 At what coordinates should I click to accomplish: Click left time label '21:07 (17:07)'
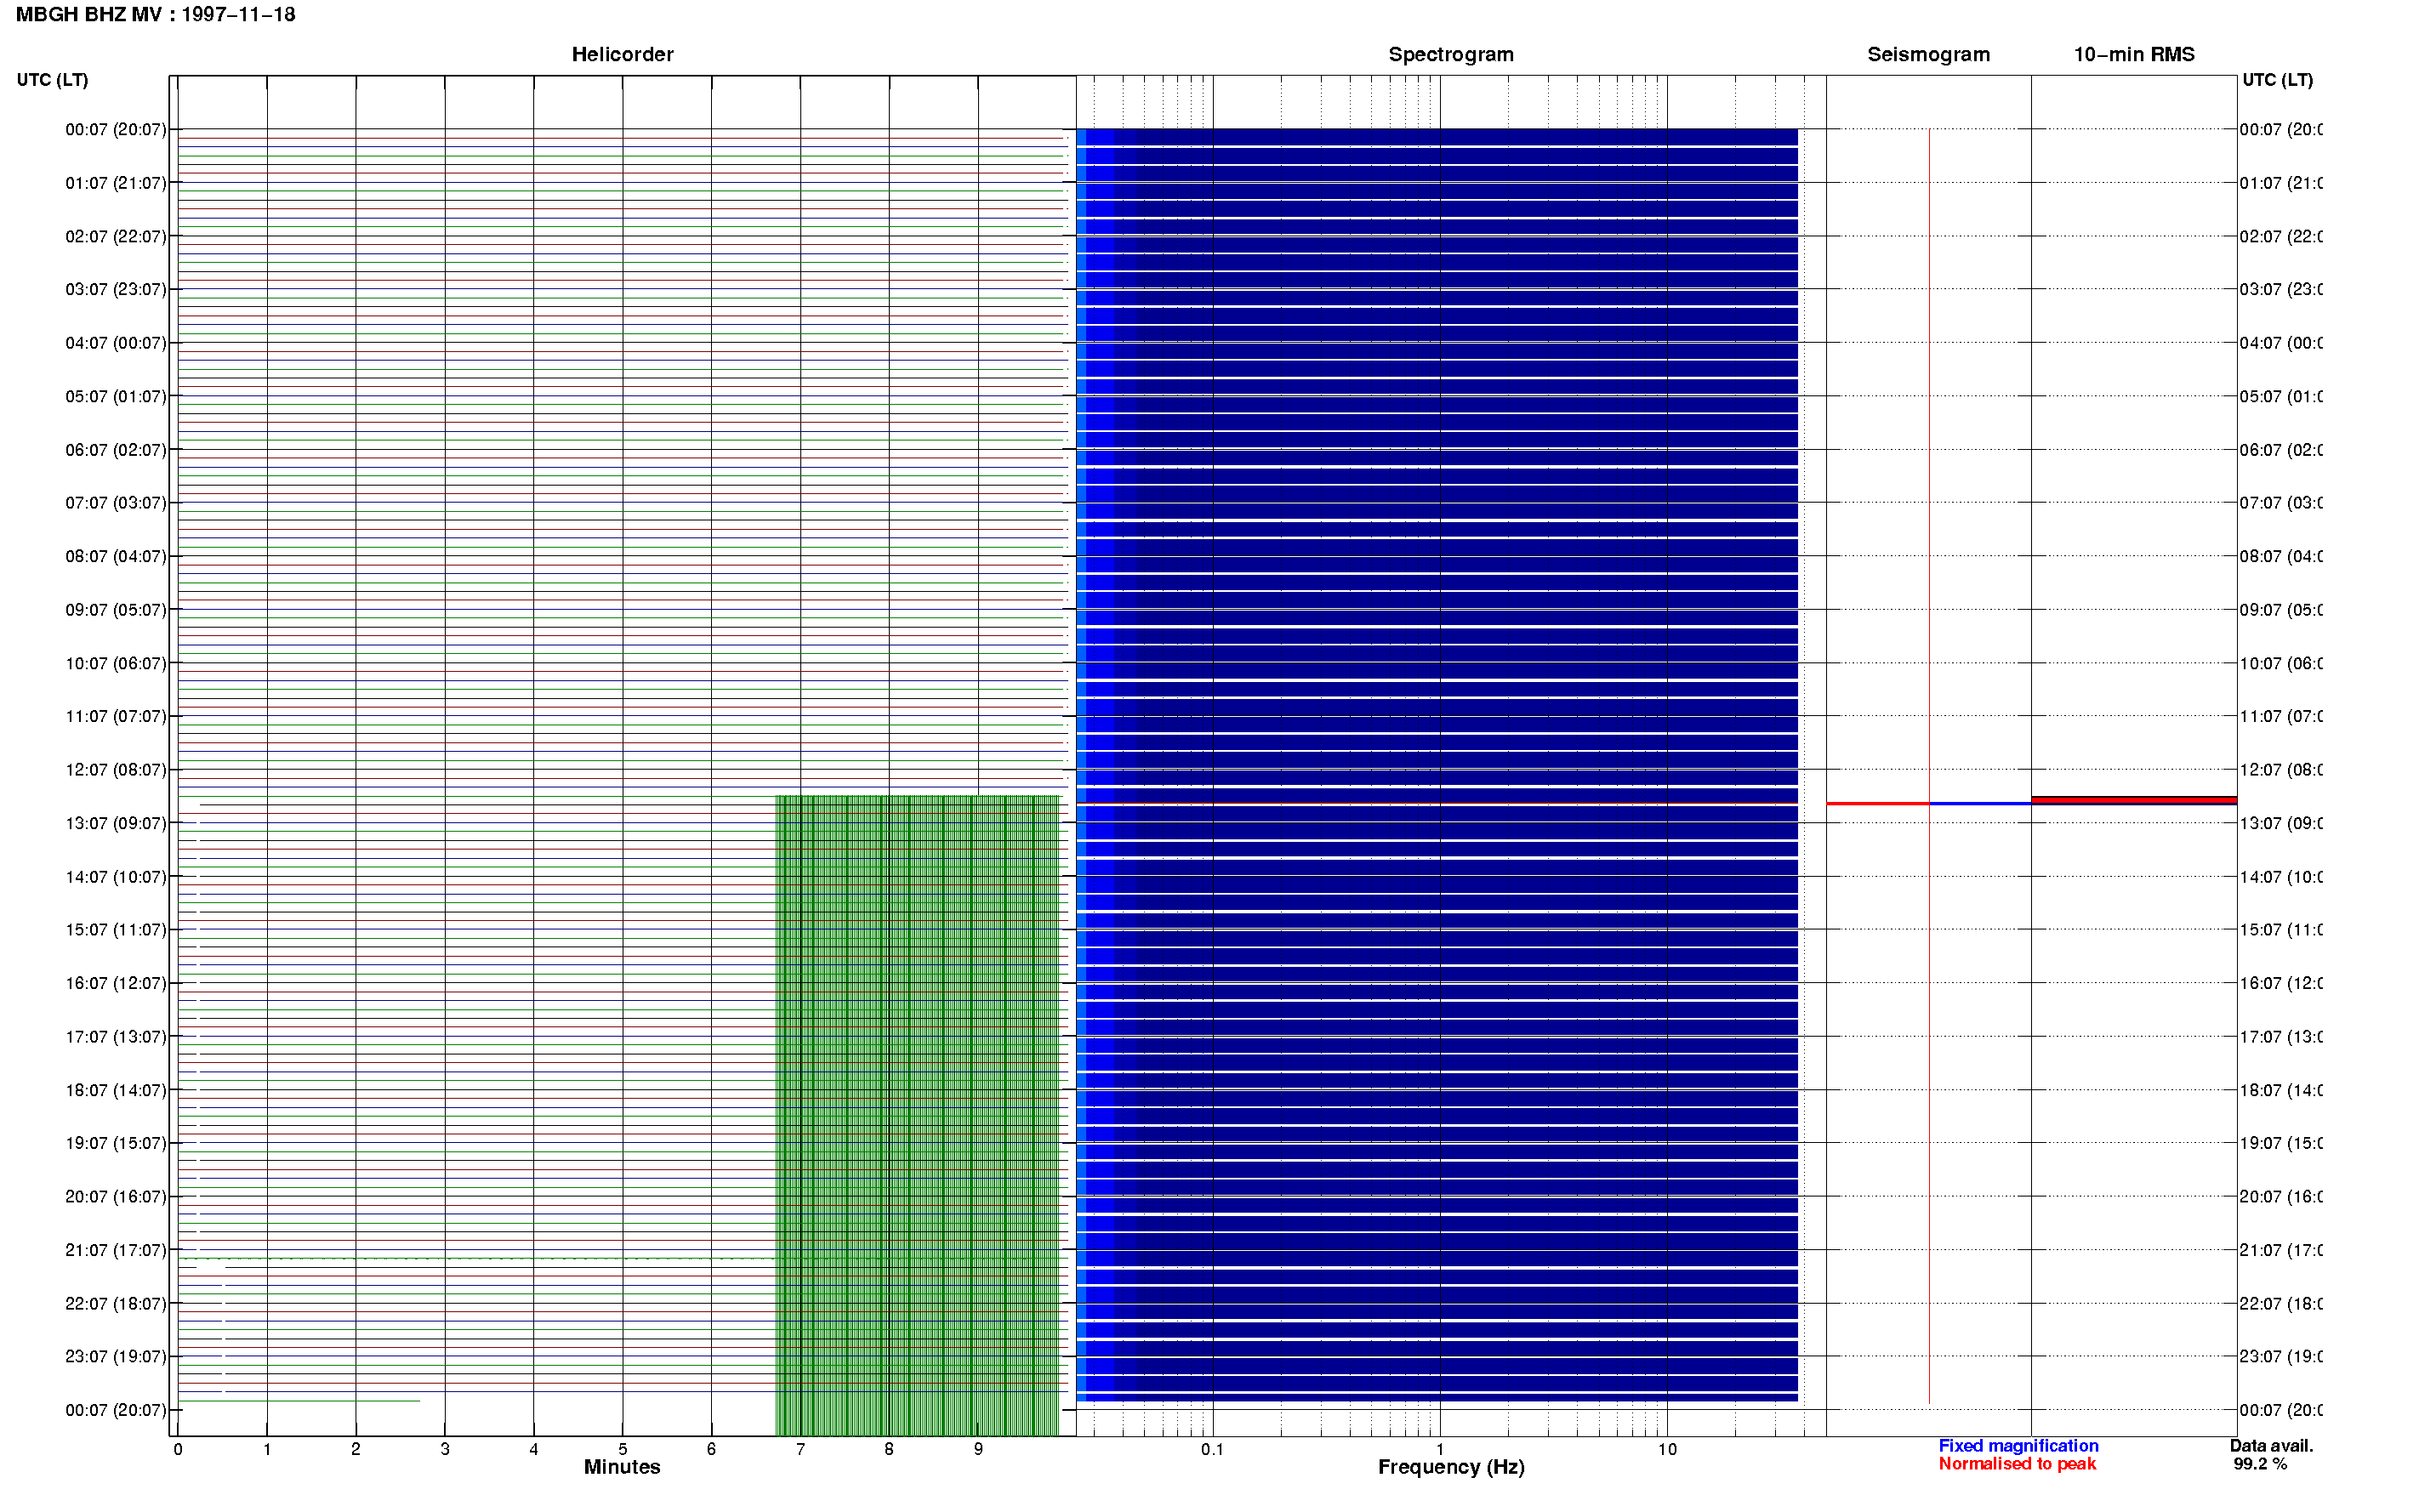116,1250
